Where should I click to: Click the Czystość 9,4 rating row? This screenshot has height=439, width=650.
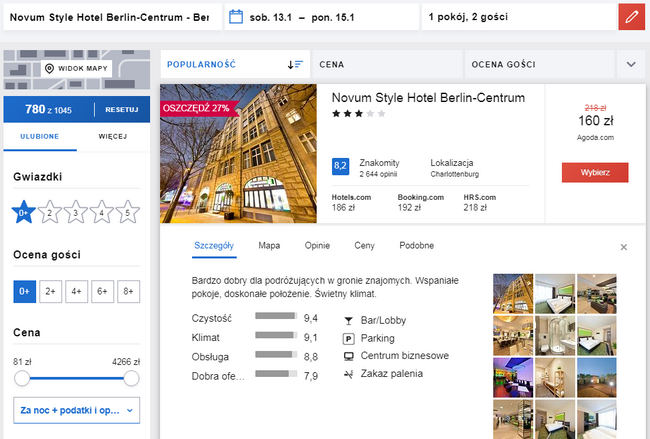[x=255, y=318]
